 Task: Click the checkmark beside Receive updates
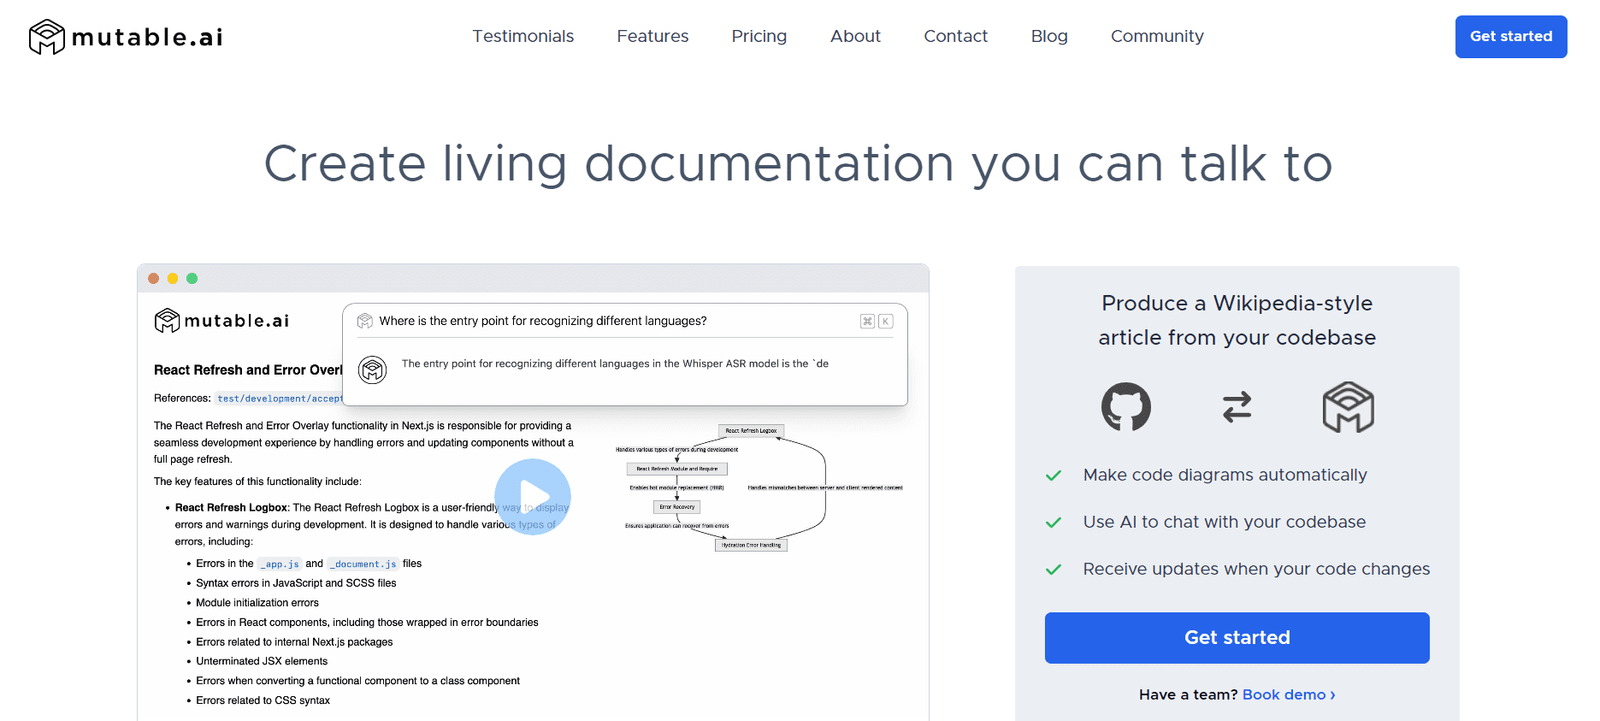point(1053,570)
